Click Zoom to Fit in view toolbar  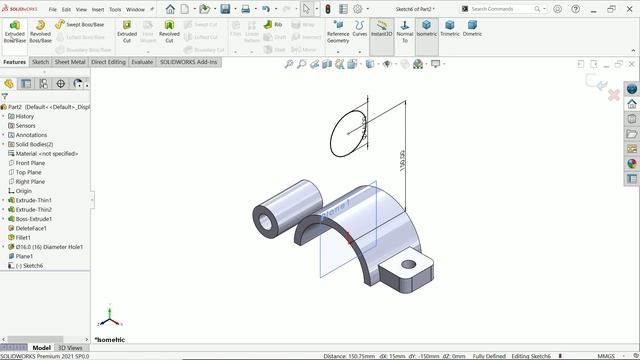[289, 64]
